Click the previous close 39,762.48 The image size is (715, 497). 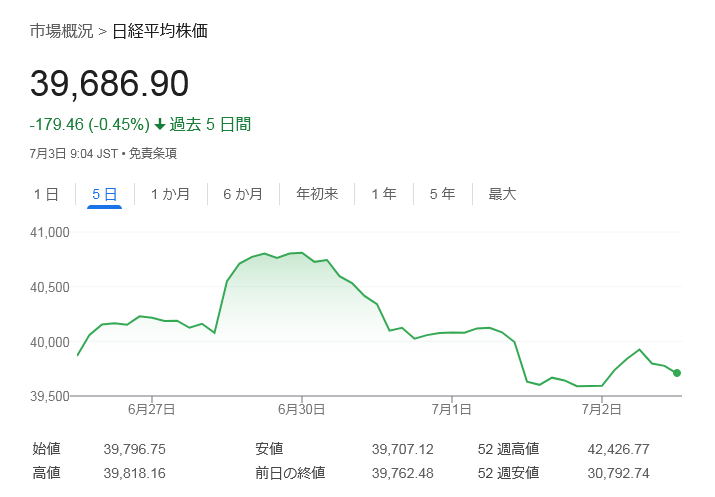pyautogui.click(x=403, y=473)
